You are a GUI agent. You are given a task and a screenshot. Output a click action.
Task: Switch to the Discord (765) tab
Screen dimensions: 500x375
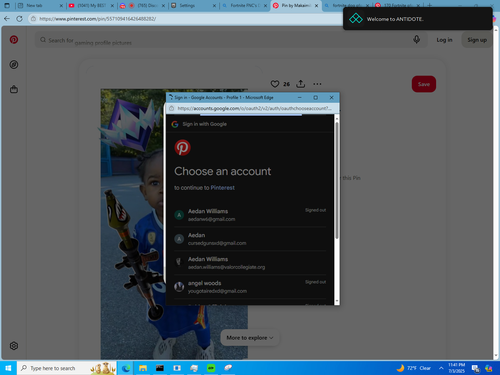[142, 6]
